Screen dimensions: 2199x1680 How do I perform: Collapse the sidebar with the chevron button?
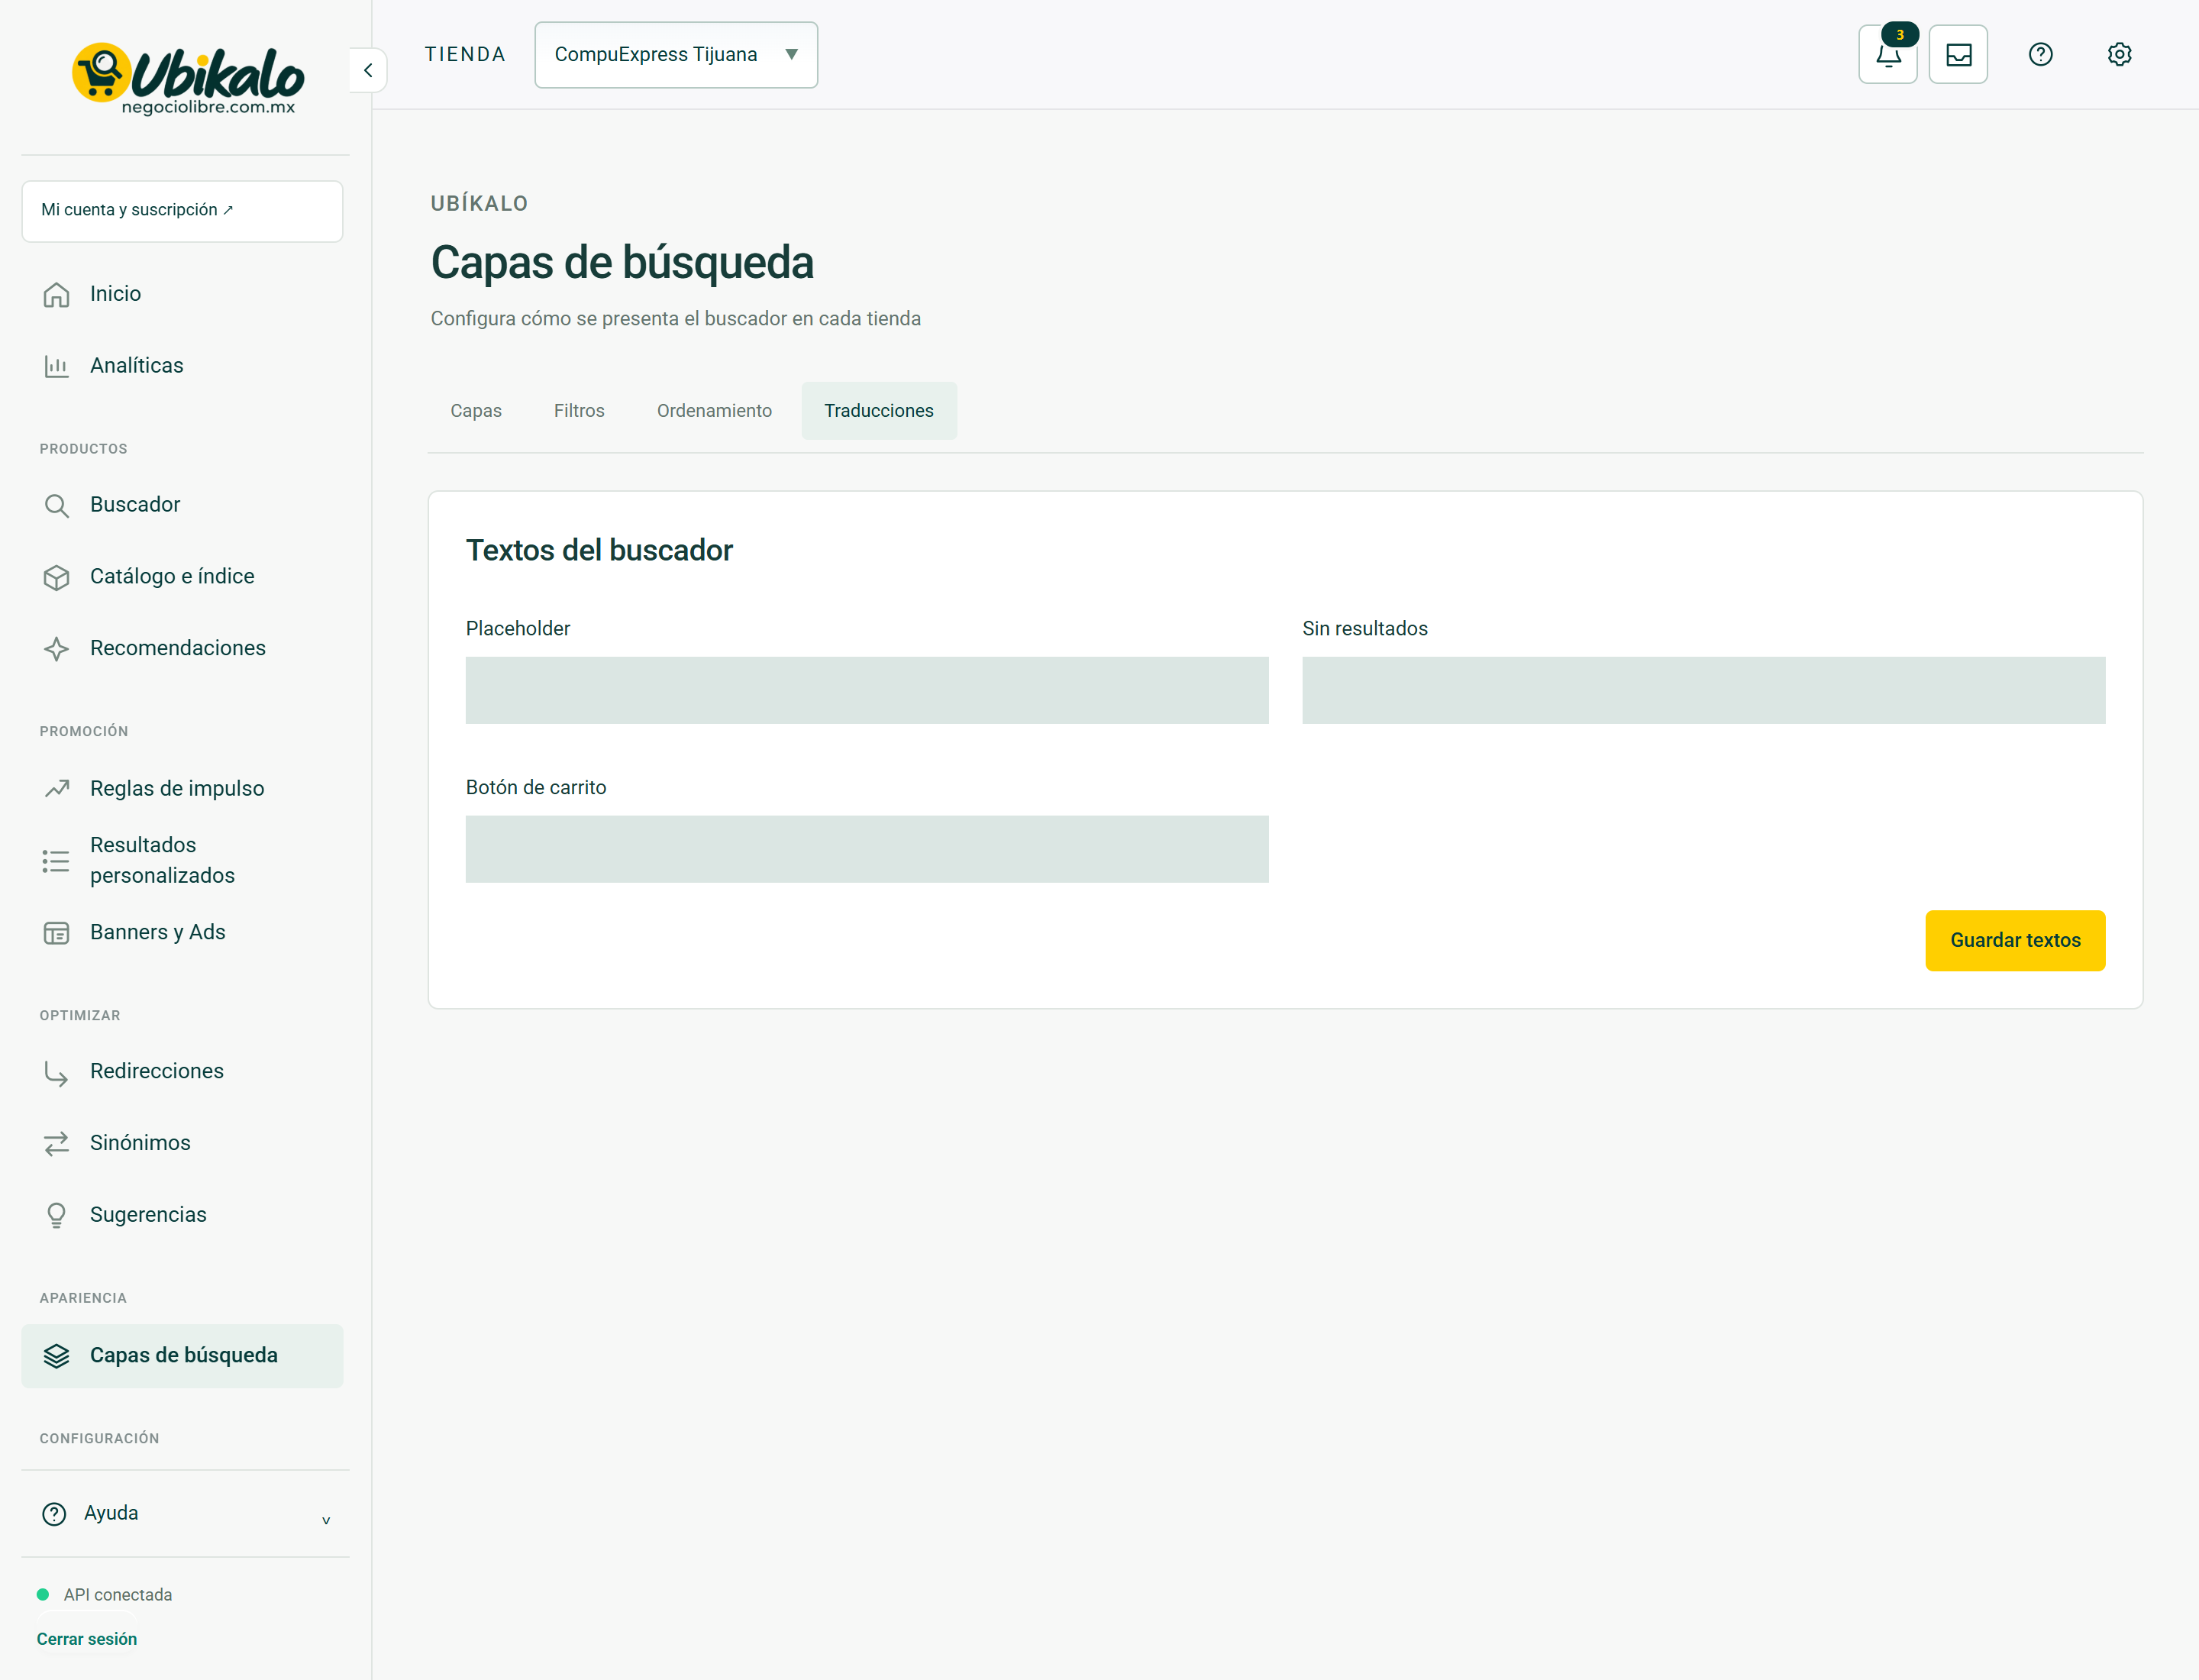coord(368,70)
